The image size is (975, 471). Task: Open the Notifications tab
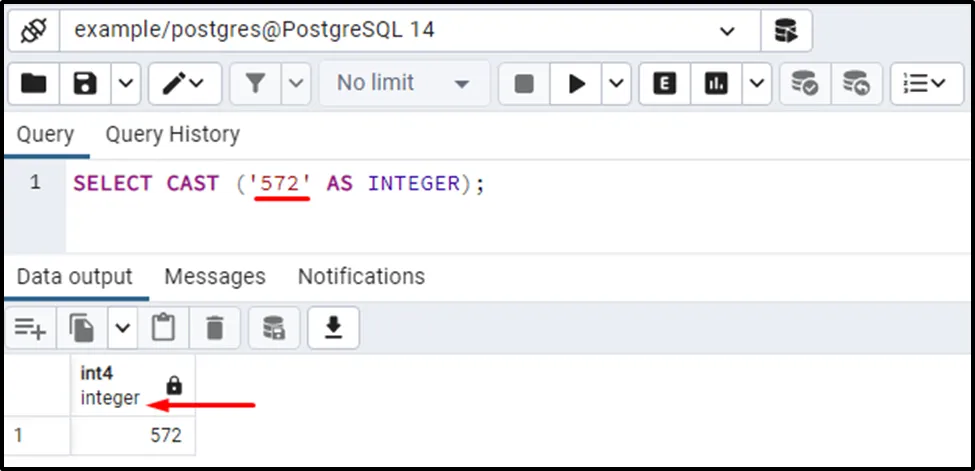[361, 276]
